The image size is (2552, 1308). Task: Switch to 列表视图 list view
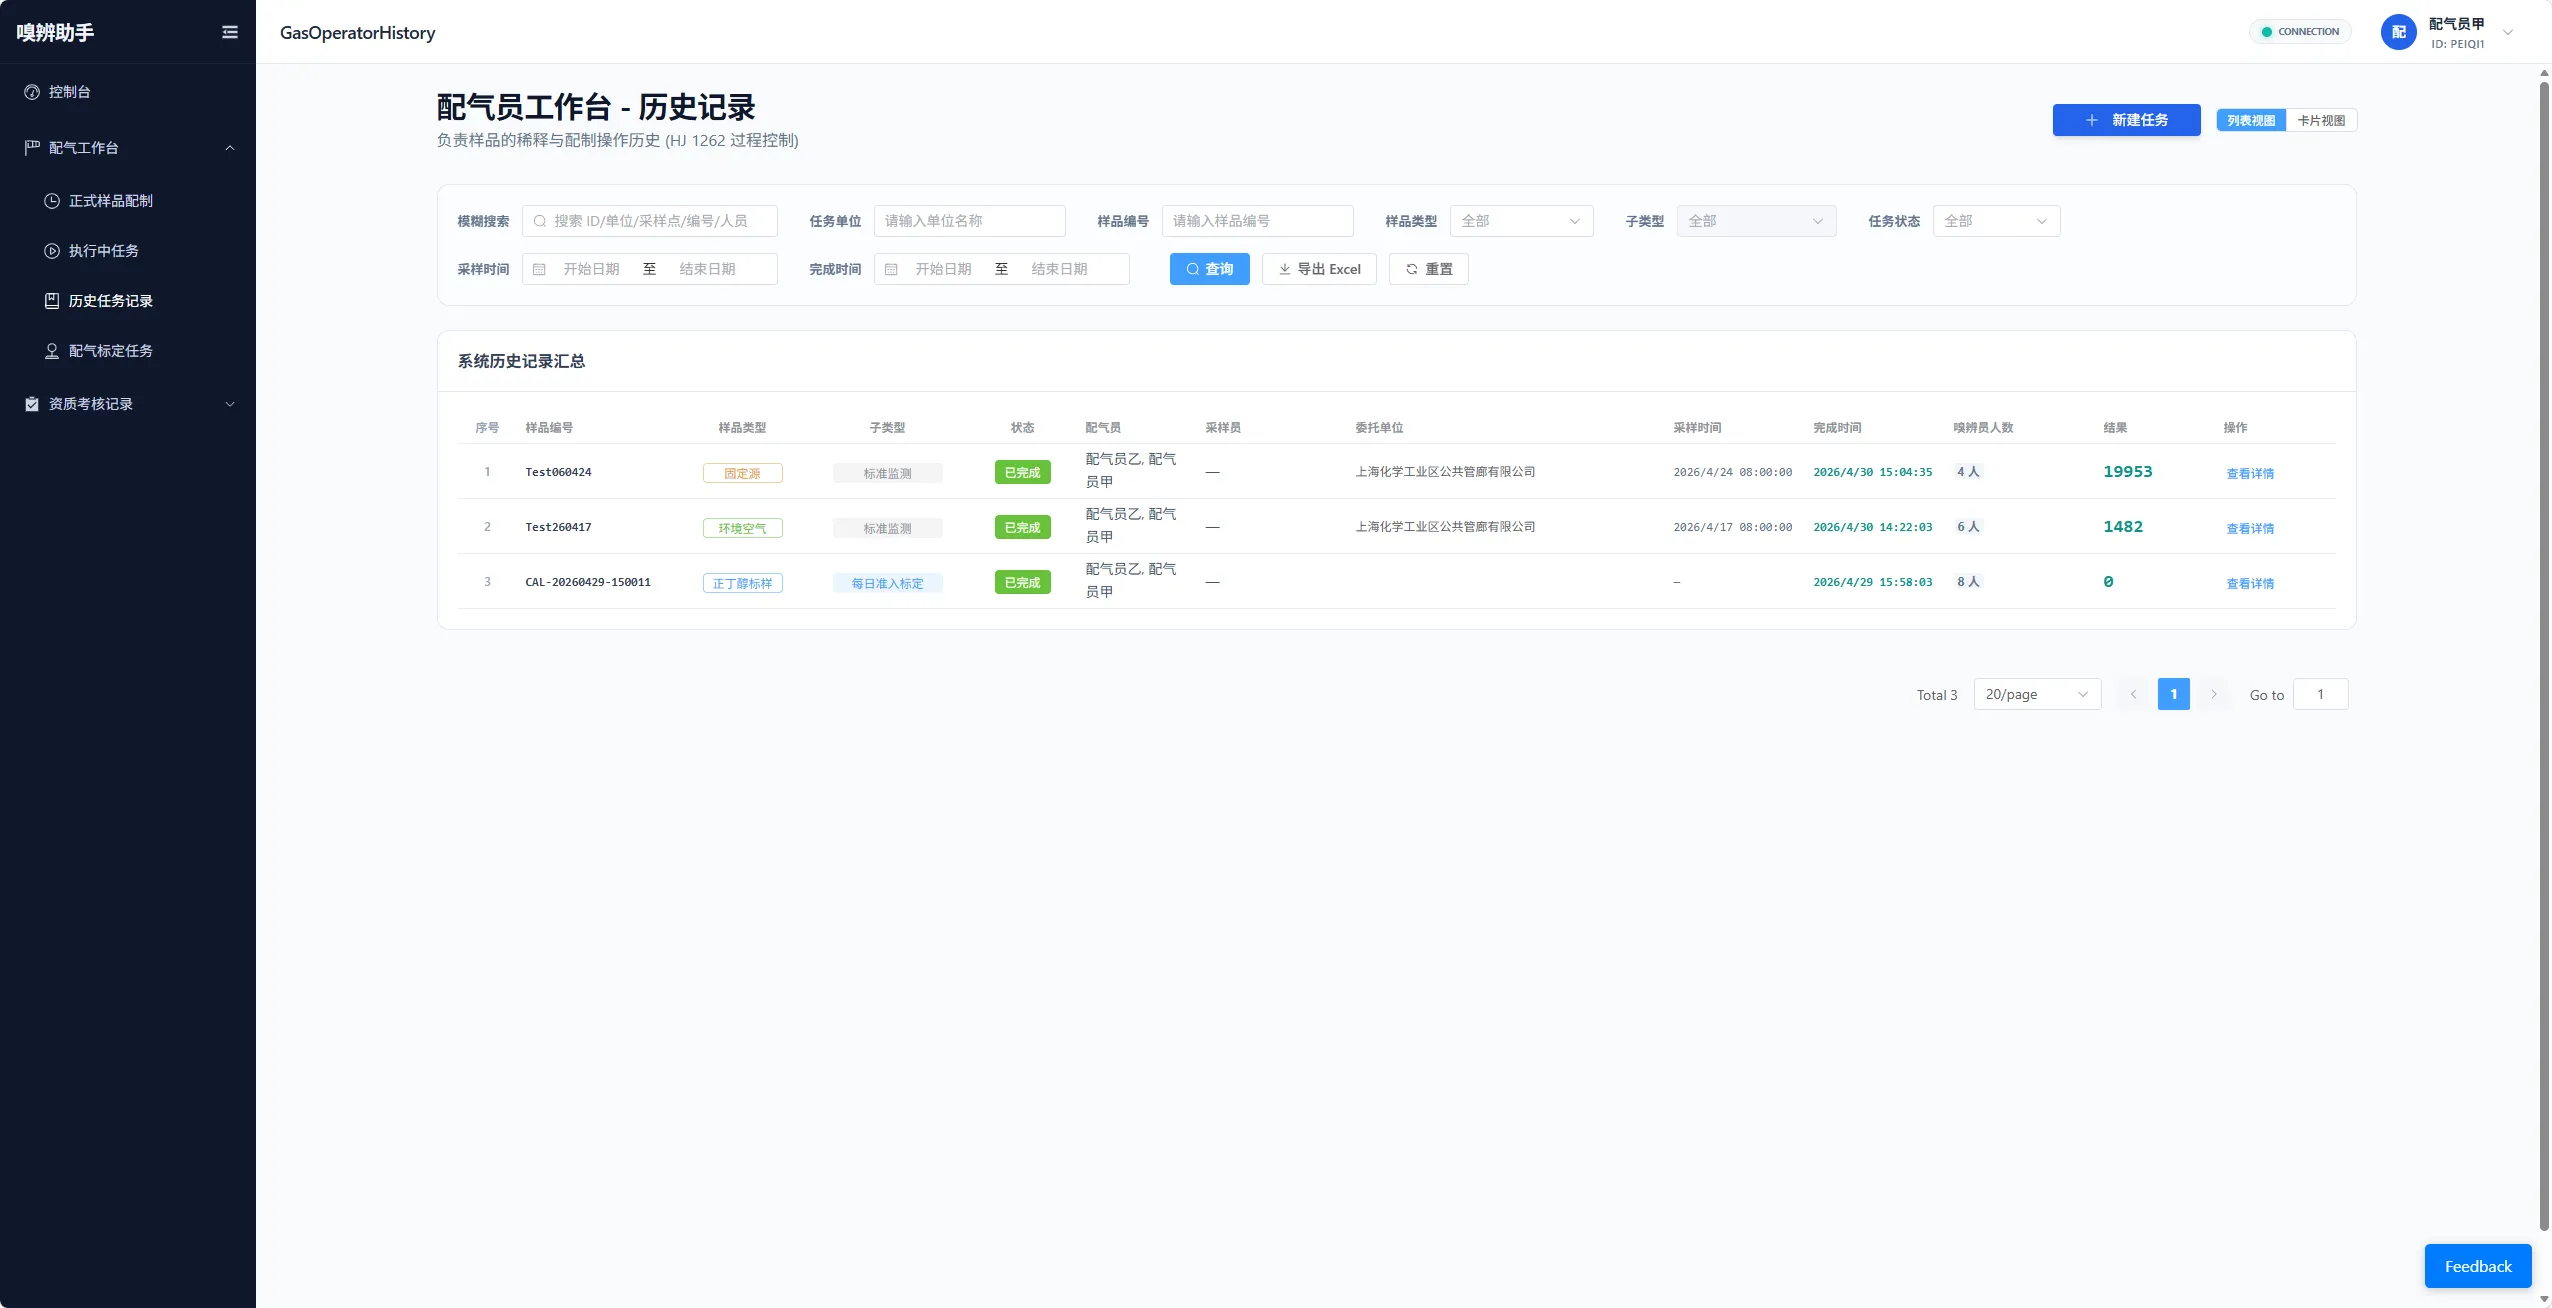click(2251, 120)
